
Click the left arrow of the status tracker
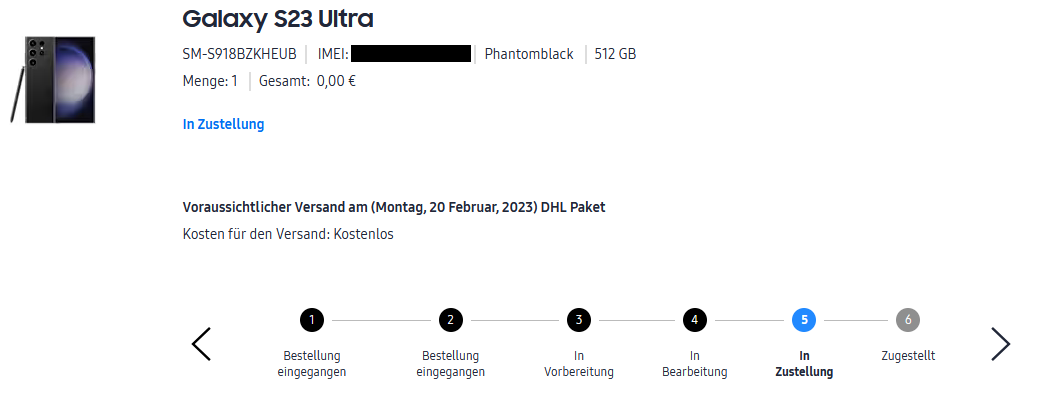pos(201,344)
